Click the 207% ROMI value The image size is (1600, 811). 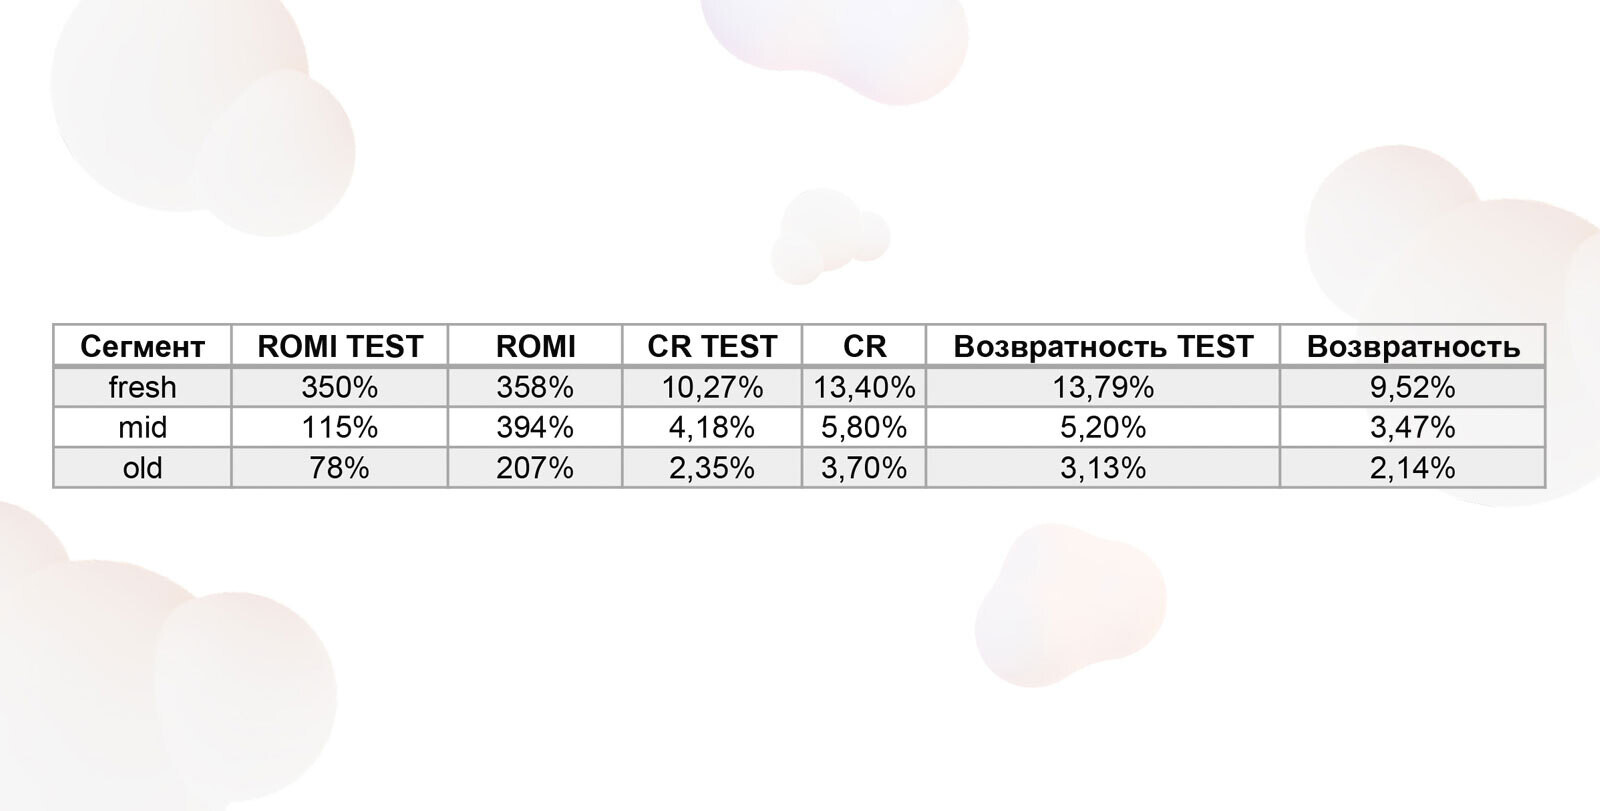tap(535, 468)
